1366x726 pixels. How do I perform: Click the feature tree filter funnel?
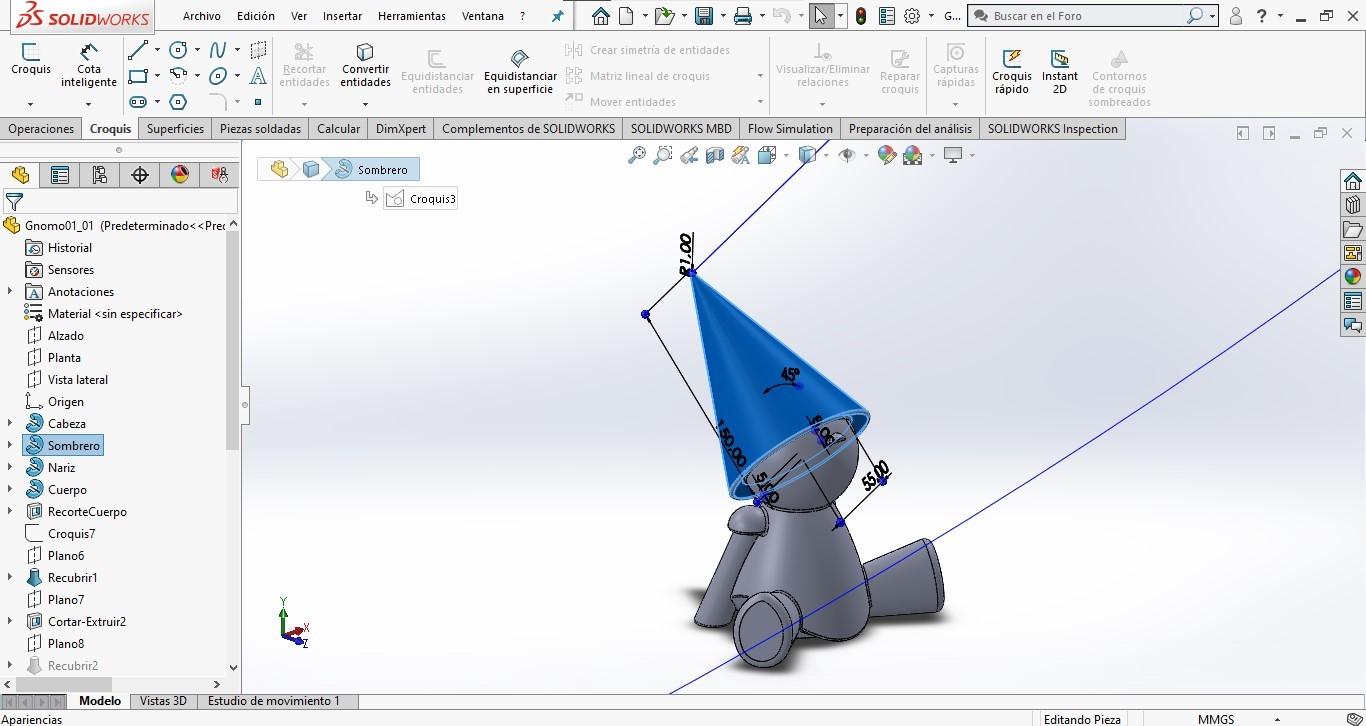14,202
